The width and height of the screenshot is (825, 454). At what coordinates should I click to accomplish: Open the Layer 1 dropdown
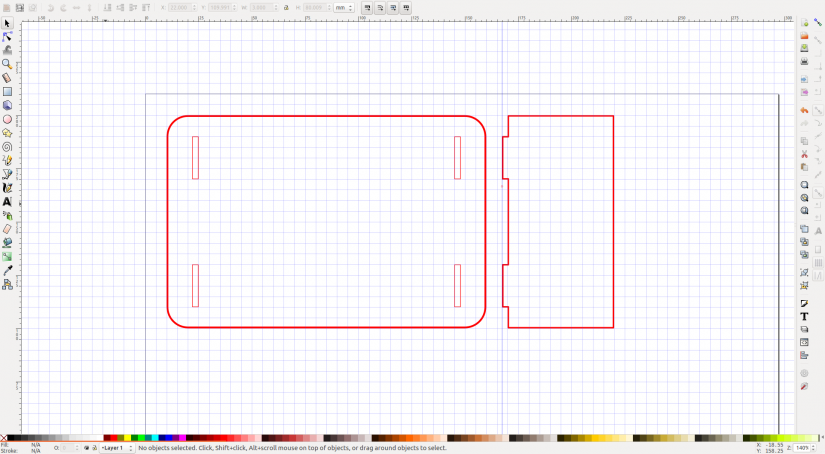[x=117, y=448]
